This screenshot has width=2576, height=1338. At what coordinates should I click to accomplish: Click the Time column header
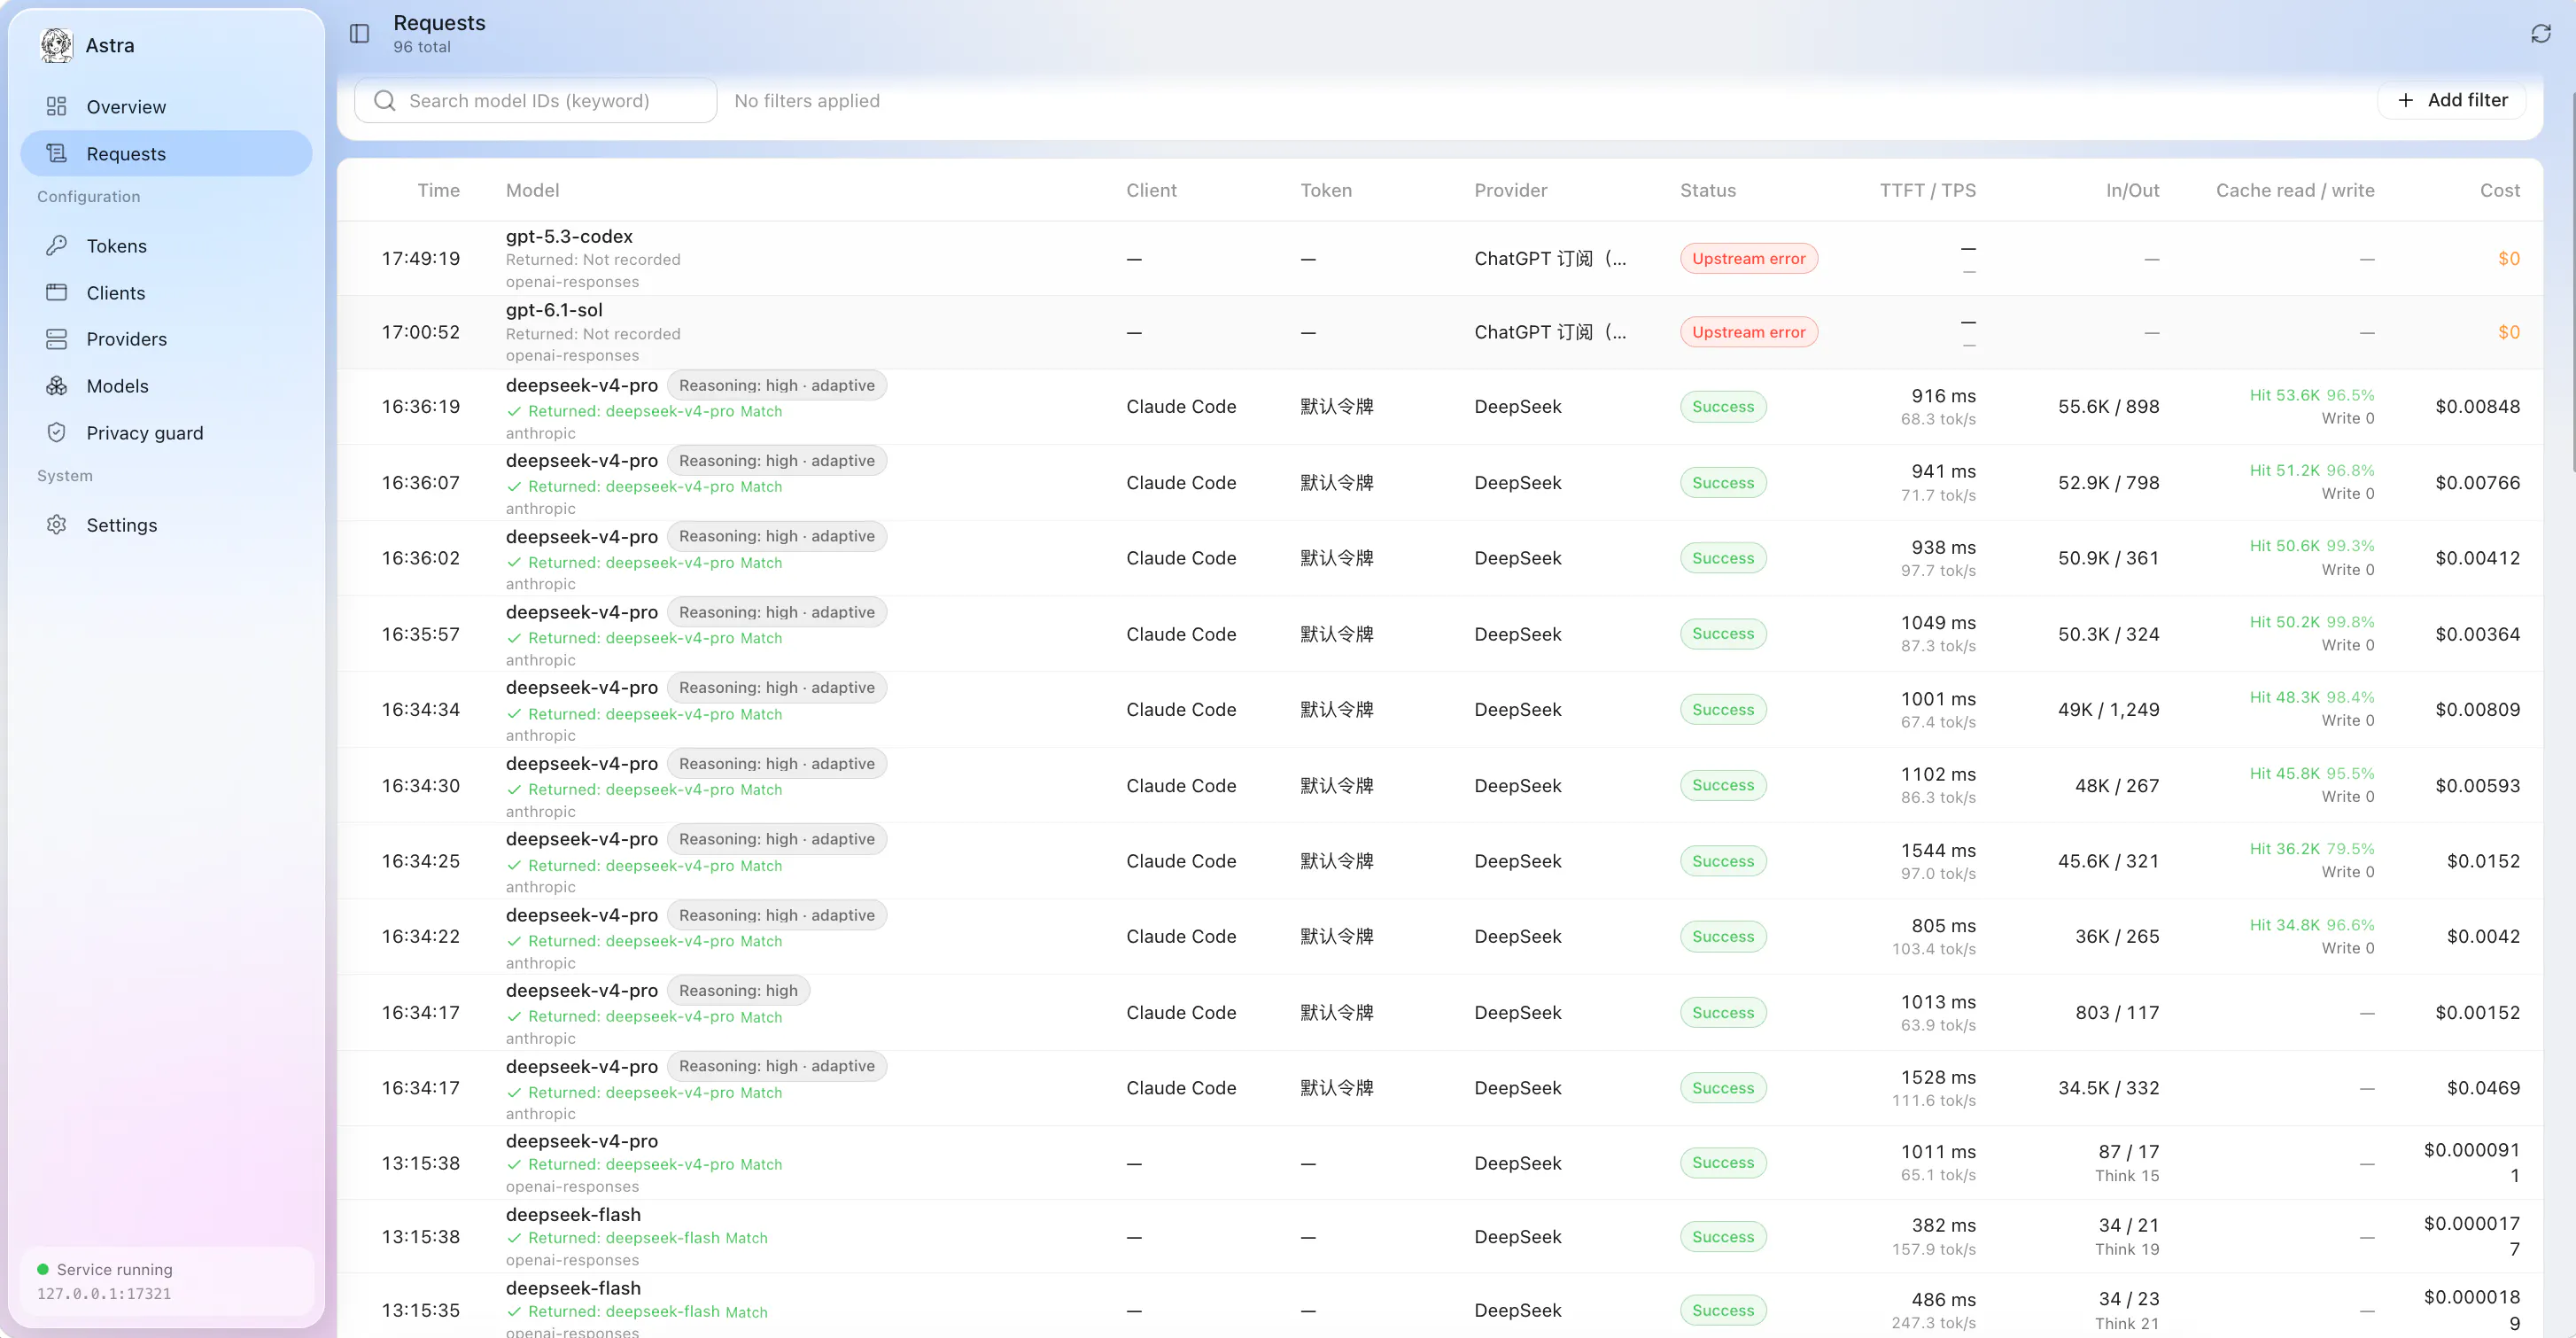[x=438, y=190]
